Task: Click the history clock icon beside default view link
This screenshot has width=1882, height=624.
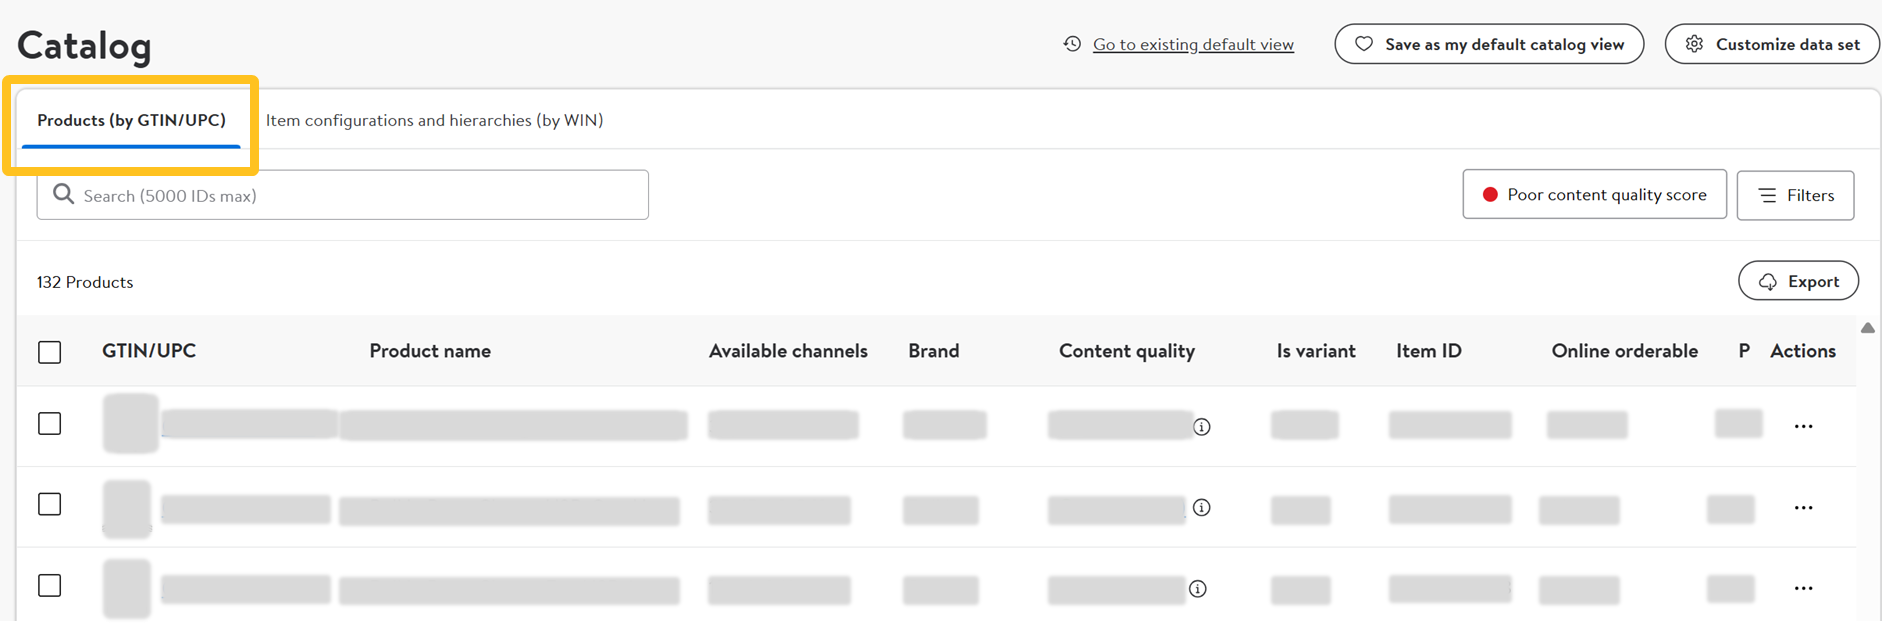Action: (1072, 44)
